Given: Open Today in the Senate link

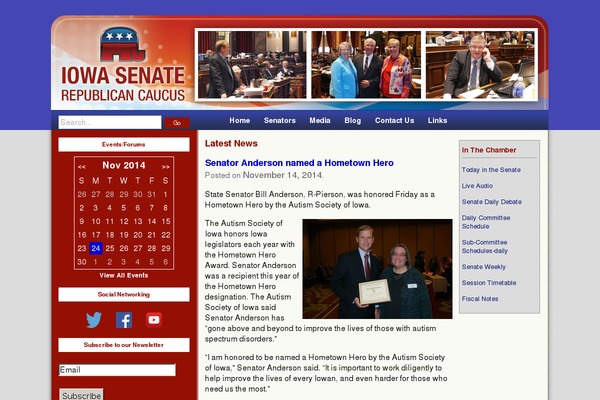Looking at the screenshot, I should [491, 170].
